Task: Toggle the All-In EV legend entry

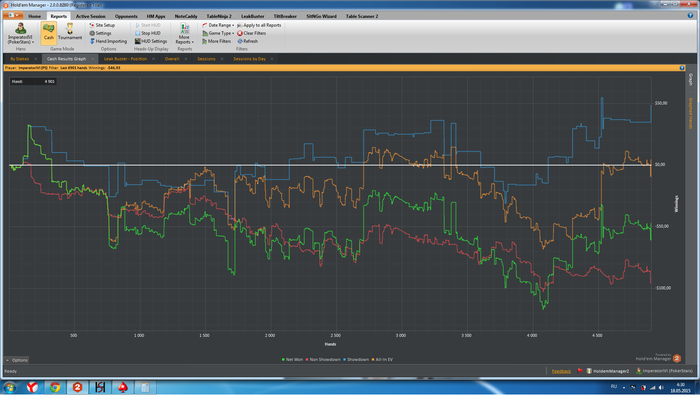Action: tap(382, 359)
